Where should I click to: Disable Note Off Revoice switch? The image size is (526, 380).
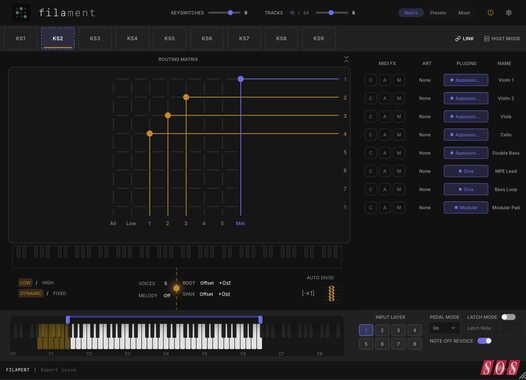pyautogui.click(x=484, y=341)
